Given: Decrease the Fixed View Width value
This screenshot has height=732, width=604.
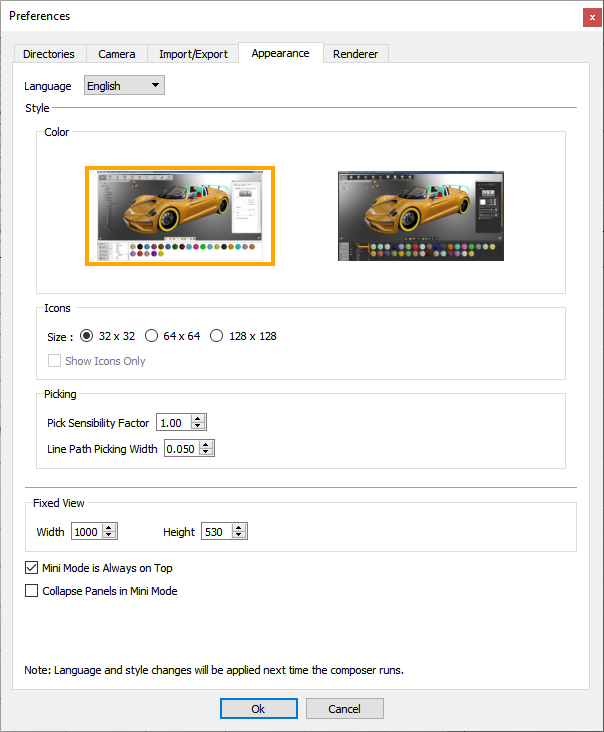Looking at the screenshot, I should 109,535.
